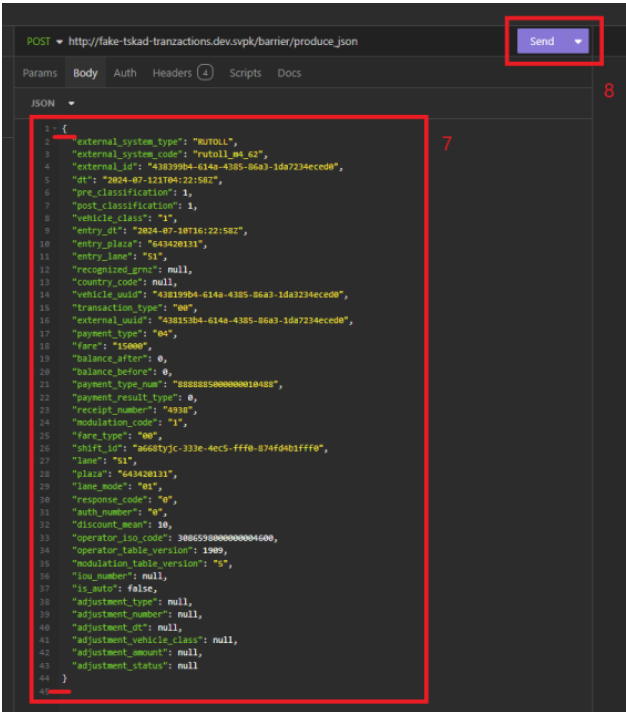Click line number 45 in the gutter
626x712 pixels.
pyautogui.click(x=42, y=690)
